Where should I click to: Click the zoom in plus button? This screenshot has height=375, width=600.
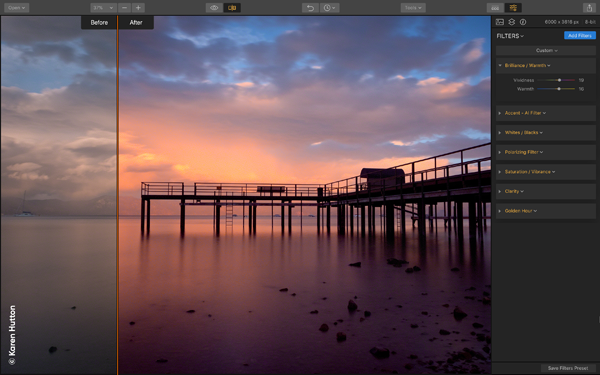[138, 8]
